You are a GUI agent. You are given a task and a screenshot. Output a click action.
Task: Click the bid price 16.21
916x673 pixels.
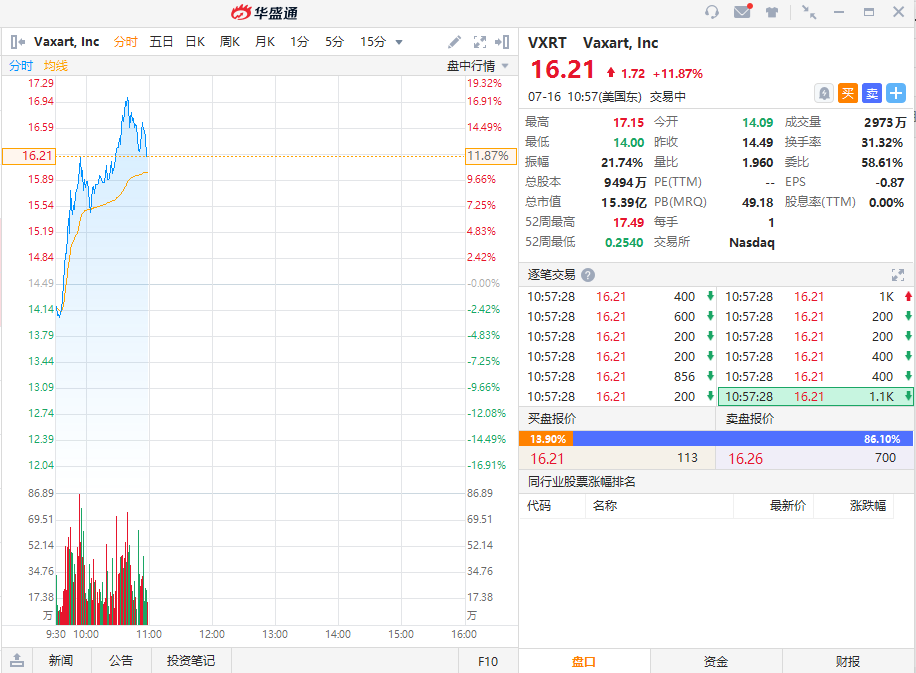547,459
